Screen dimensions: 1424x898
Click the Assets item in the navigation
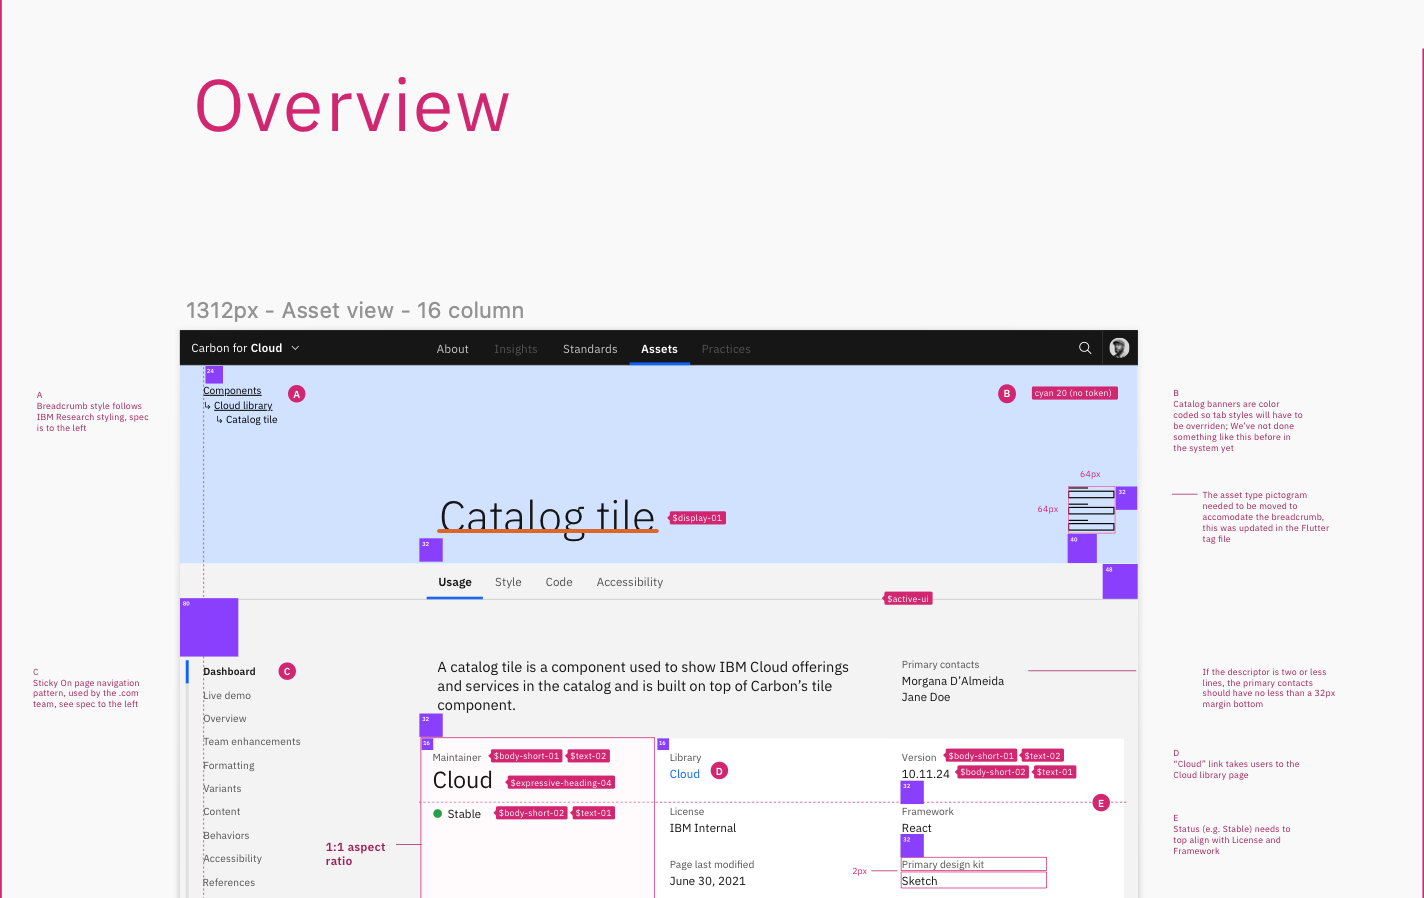pos(659,349)
